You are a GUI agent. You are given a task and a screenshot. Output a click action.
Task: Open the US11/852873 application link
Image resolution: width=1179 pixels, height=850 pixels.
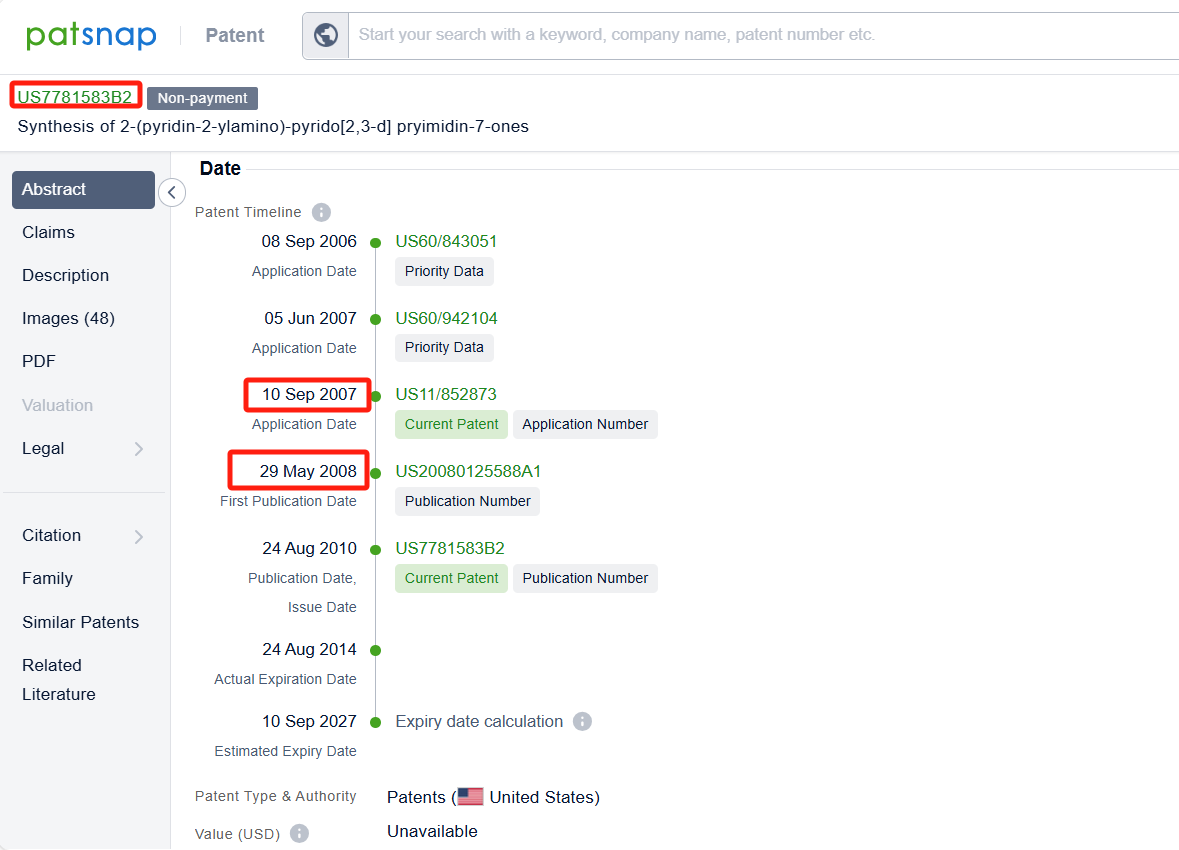[446, 394]
